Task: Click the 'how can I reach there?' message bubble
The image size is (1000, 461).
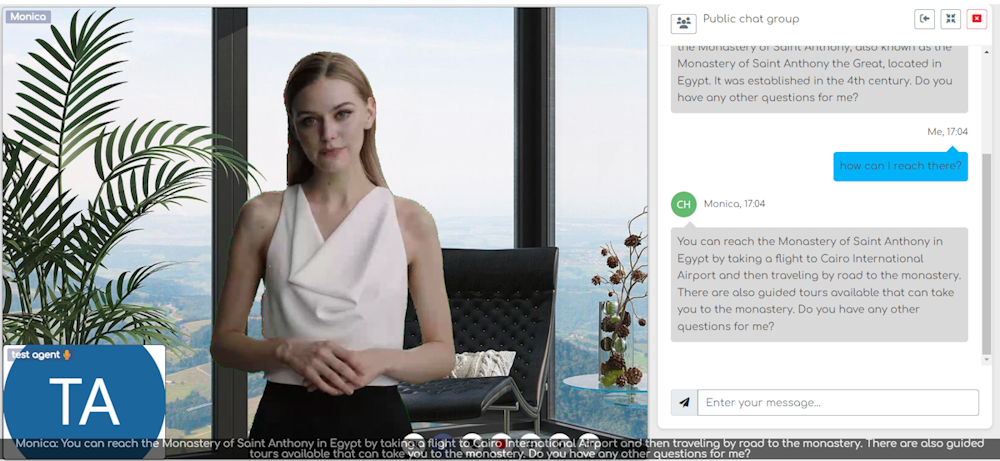Action: tap(901, 166)
